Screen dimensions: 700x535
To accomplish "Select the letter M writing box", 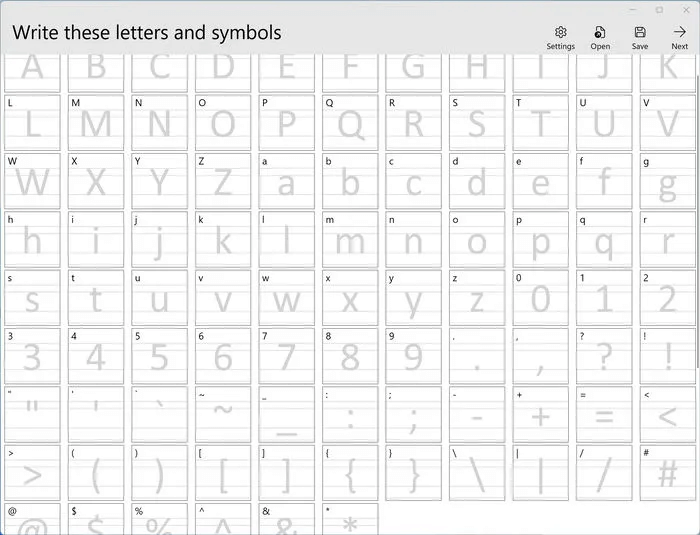I will point(96,122).
